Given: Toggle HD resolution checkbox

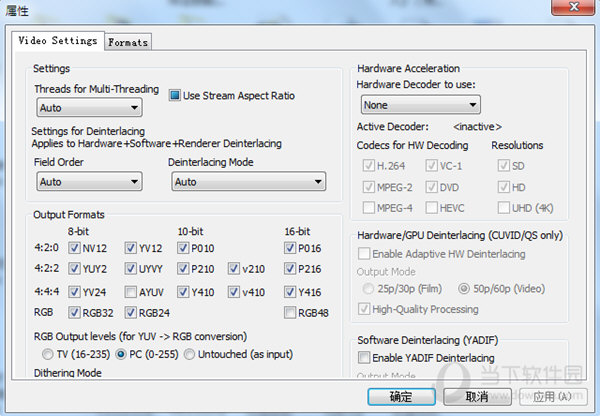Looking at the screenshot, I should pos(503,187).
